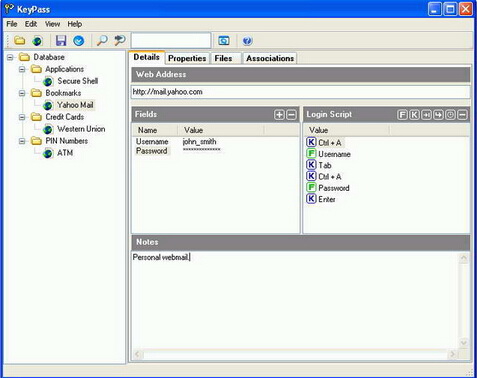Click the Notes scrollbar up arrow
Image resolution: width=477 pixels, height=378 pixels.
click(463, 258)
